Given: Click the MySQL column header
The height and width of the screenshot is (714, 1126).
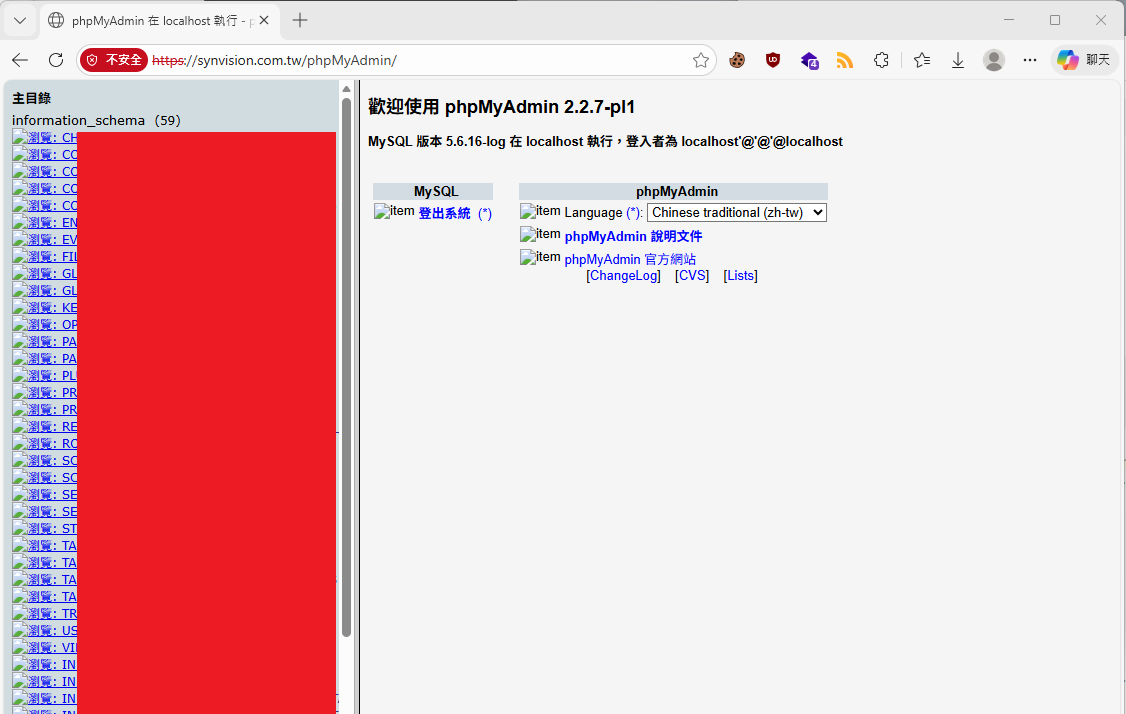Looking at the screenshot, I should 433,192.
